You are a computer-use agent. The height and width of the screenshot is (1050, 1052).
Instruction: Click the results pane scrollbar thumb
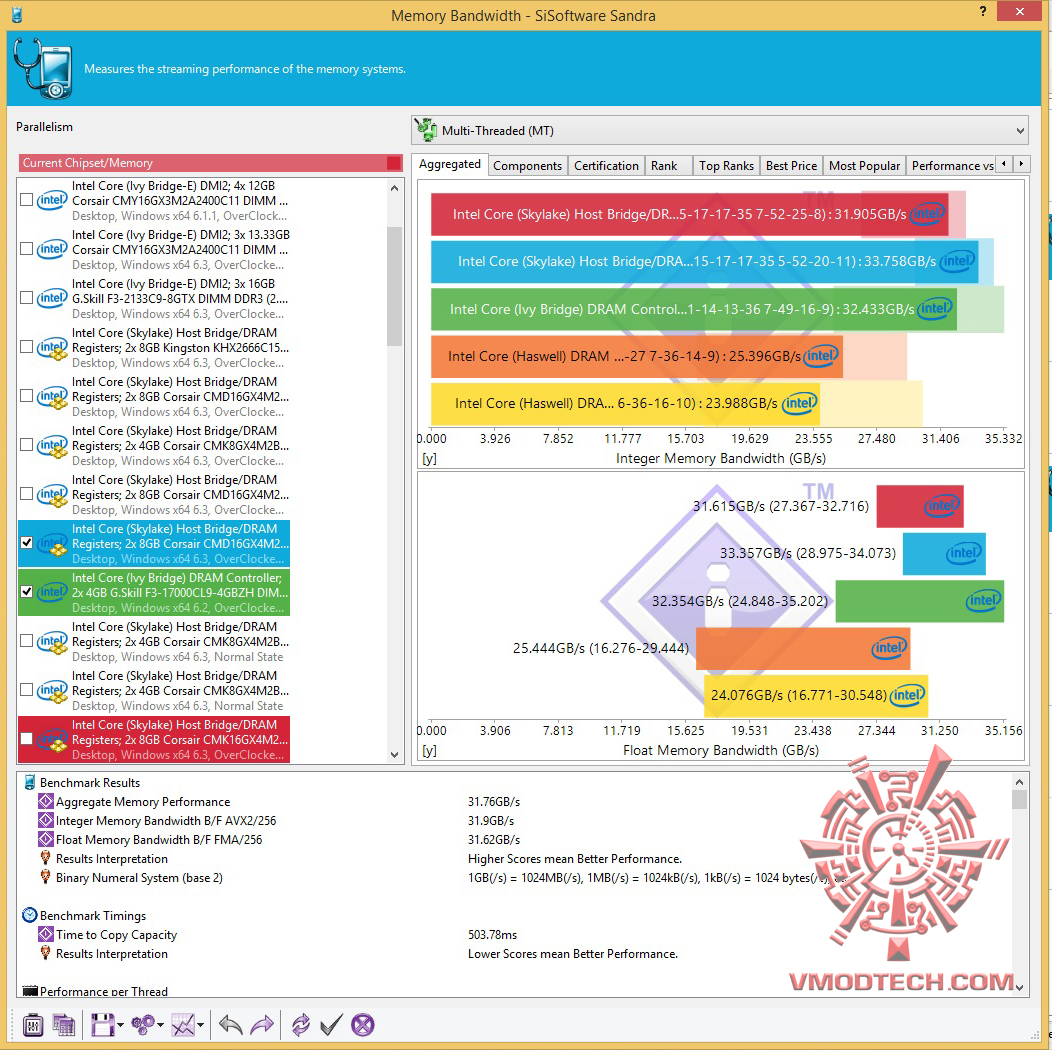pos(1019,799)
